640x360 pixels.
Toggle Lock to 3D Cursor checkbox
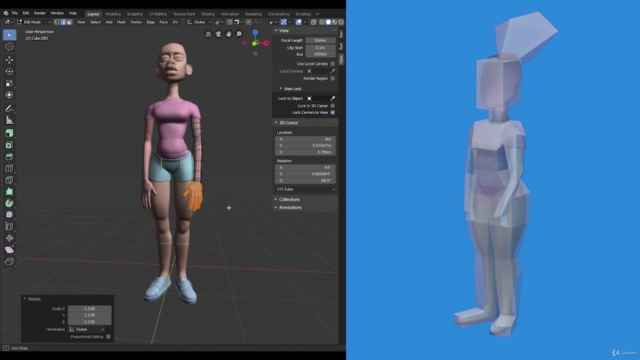332,106
